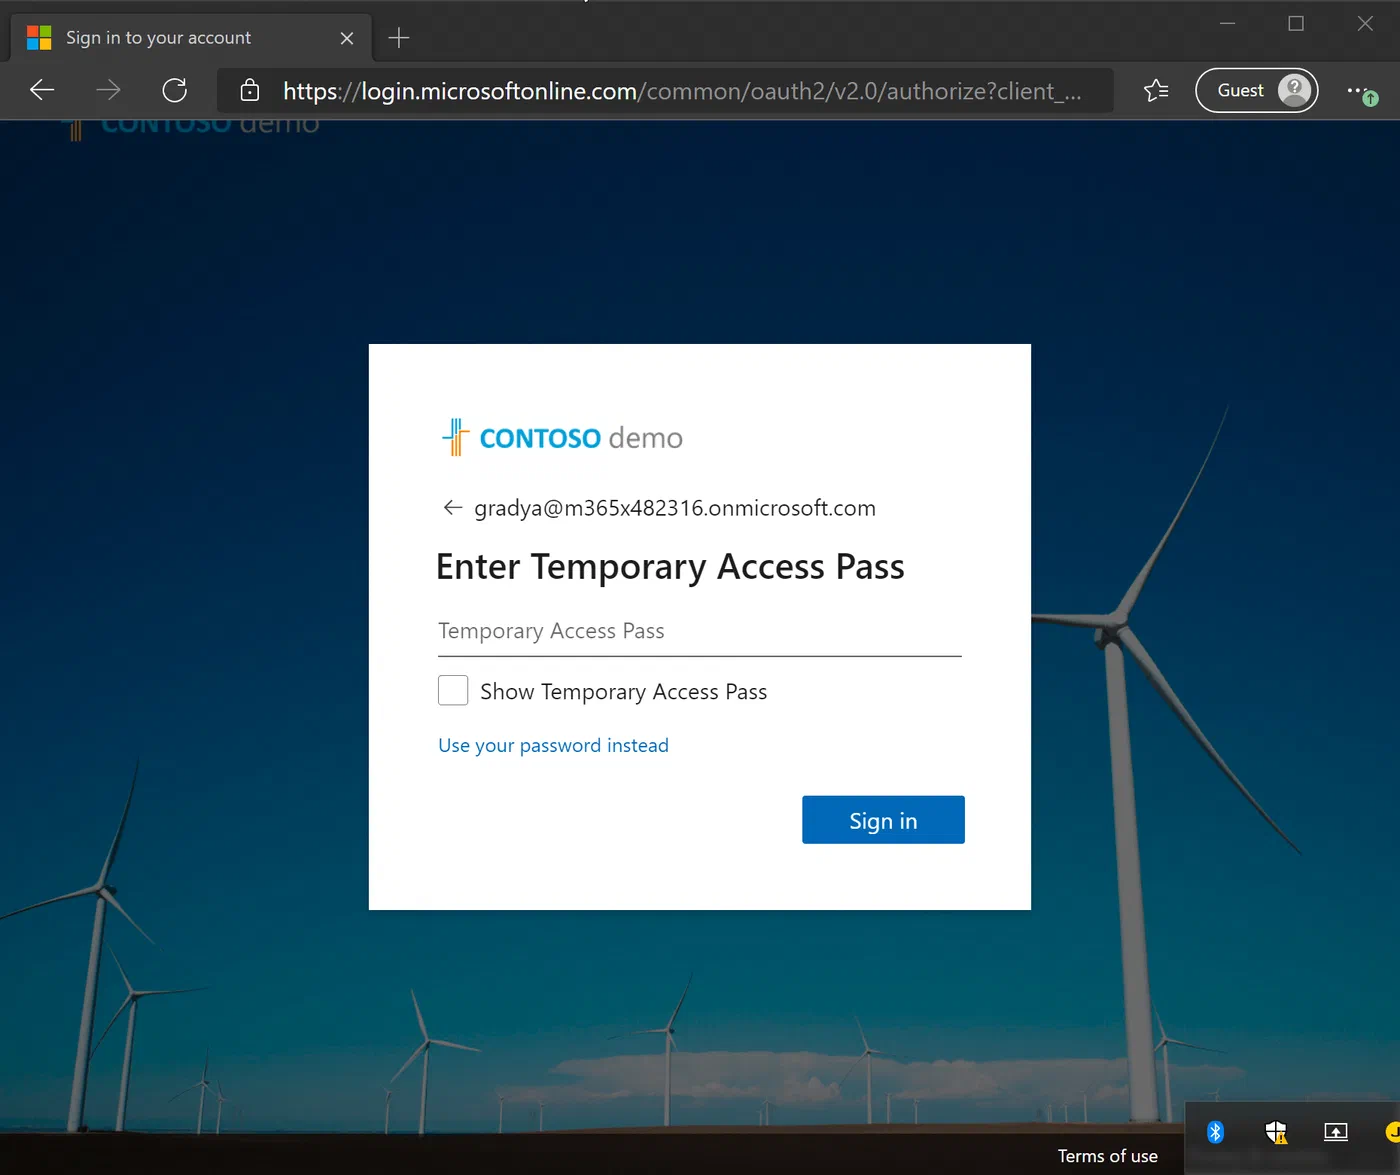1400x1175 pixels.
Task: Maximize the browser window
Action: (x=1296, y=23)
